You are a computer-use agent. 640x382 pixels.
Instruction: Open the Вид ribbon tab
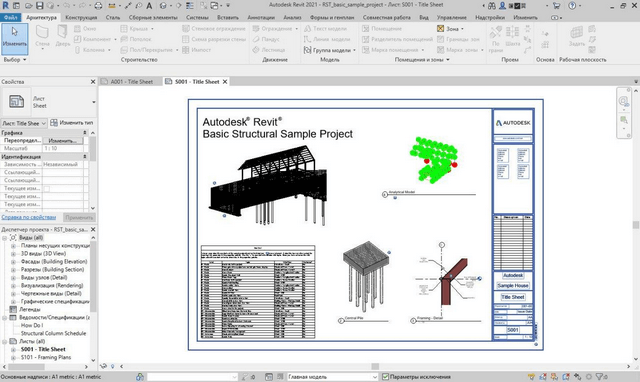(x=424, y=18)
